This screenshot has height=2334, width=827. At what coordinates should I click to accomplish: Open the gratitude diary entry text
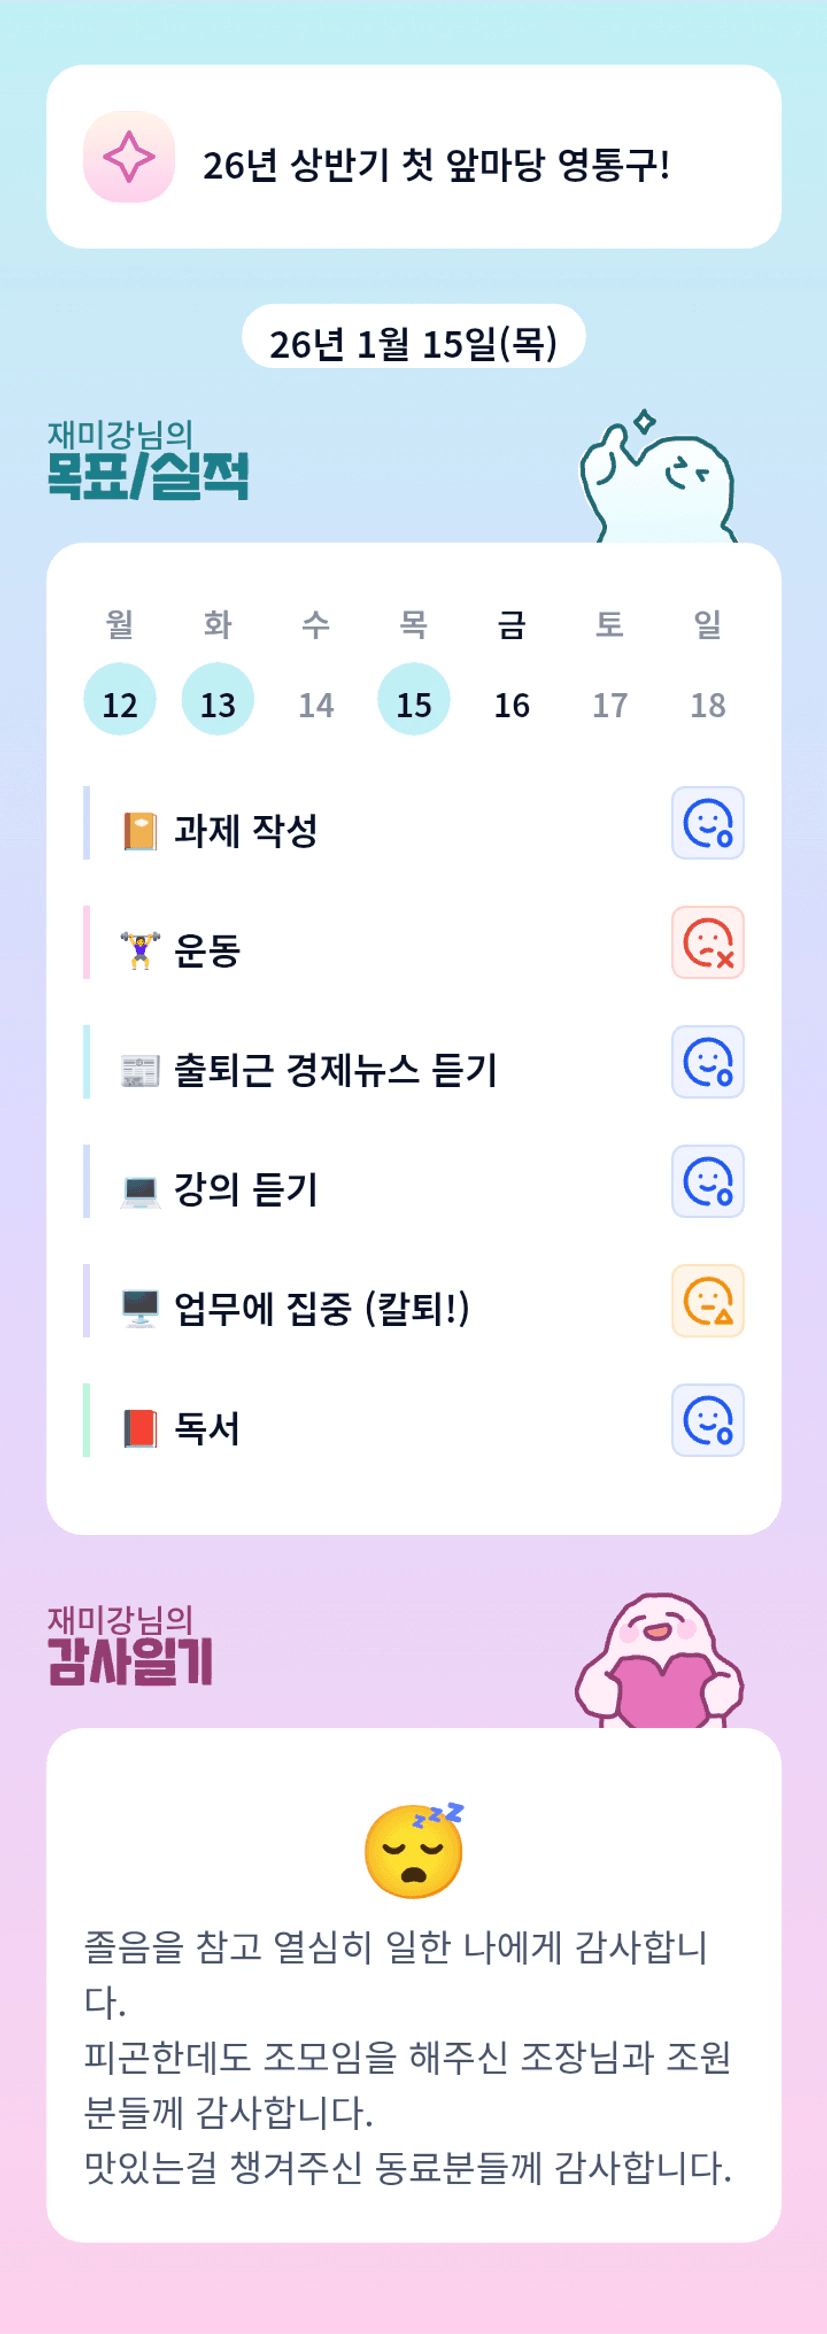tap(408, 2057)
